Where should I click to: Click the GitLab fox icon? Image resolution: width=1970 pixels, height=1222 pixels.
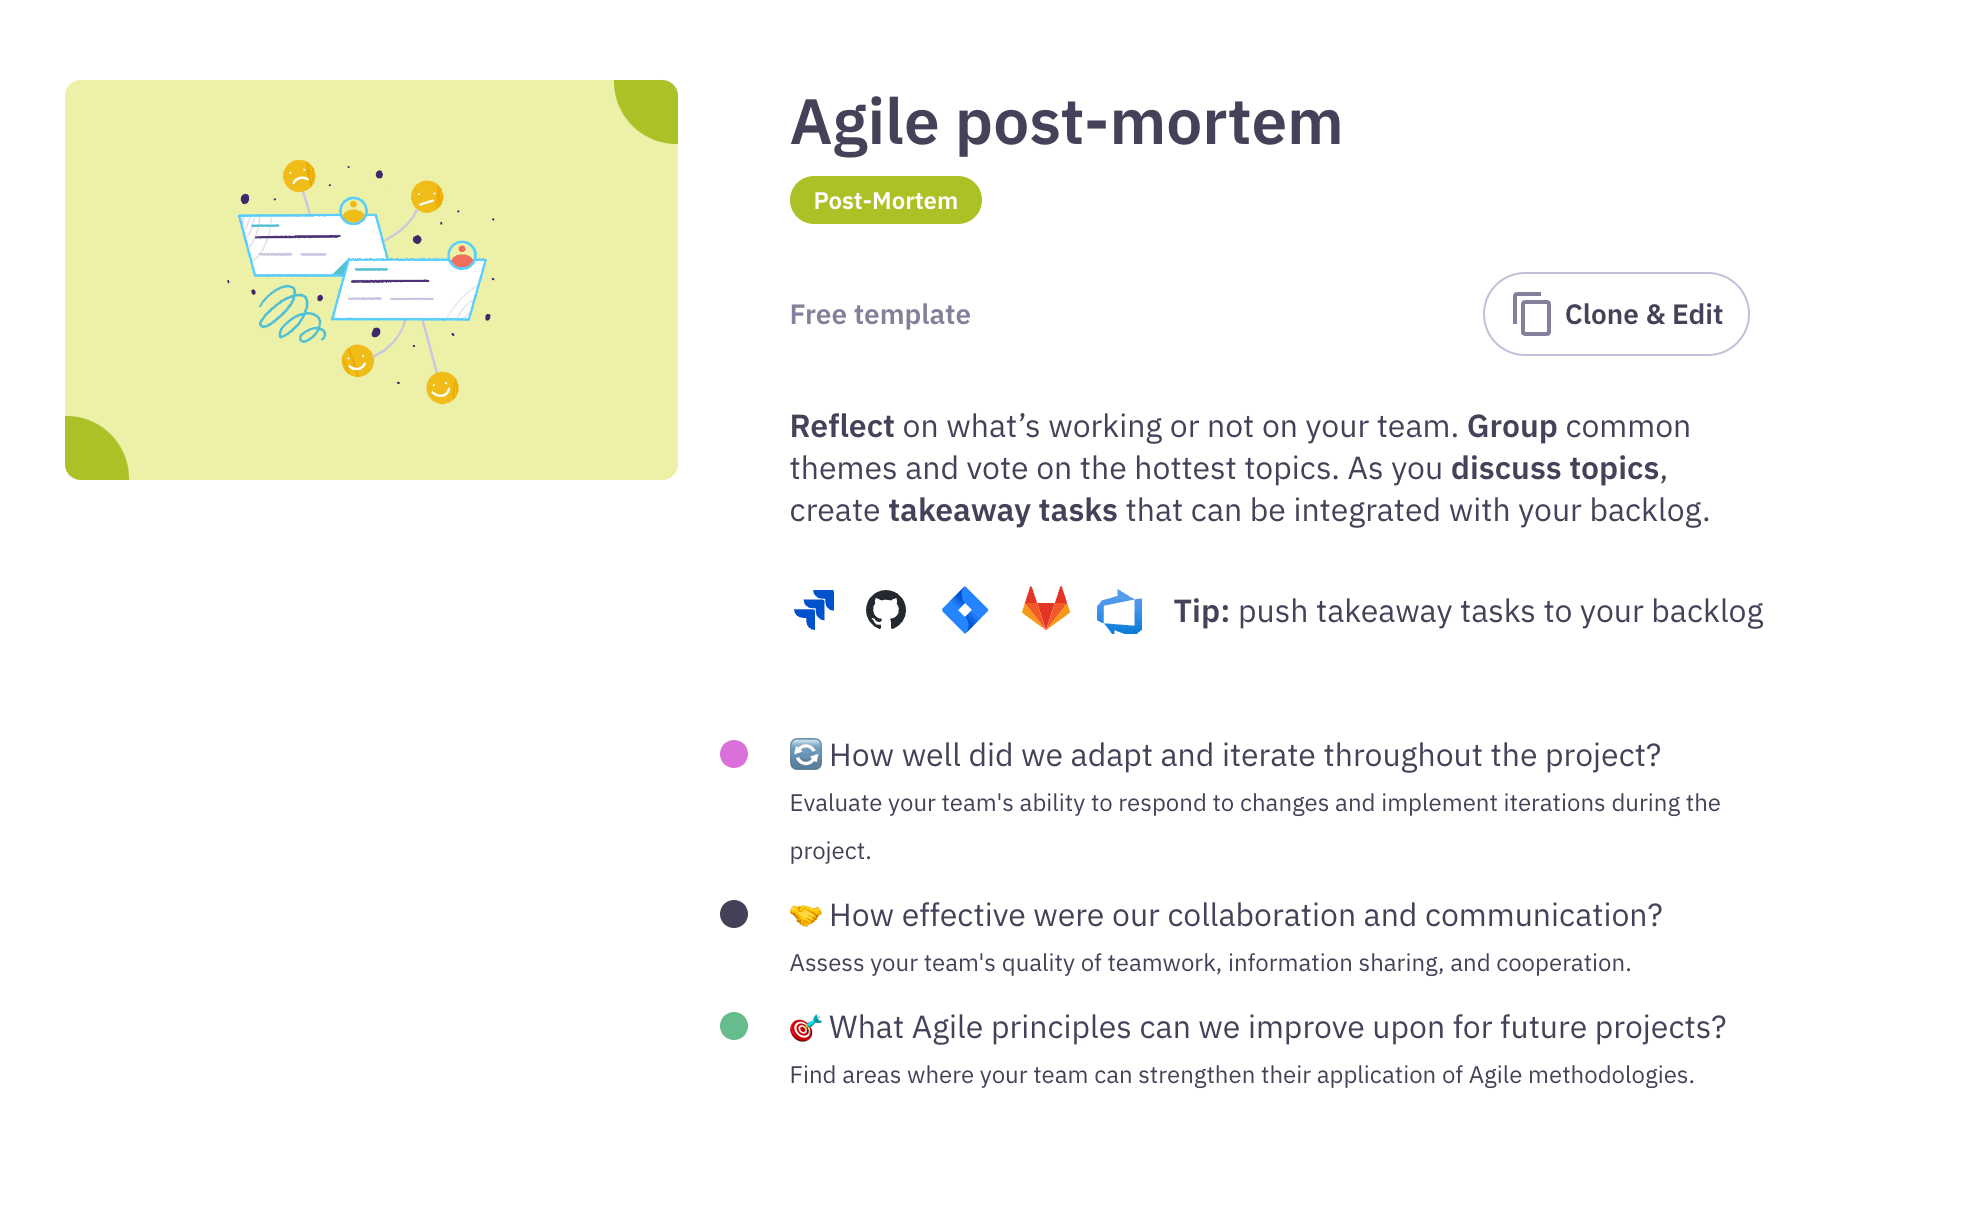point(1043,609)
